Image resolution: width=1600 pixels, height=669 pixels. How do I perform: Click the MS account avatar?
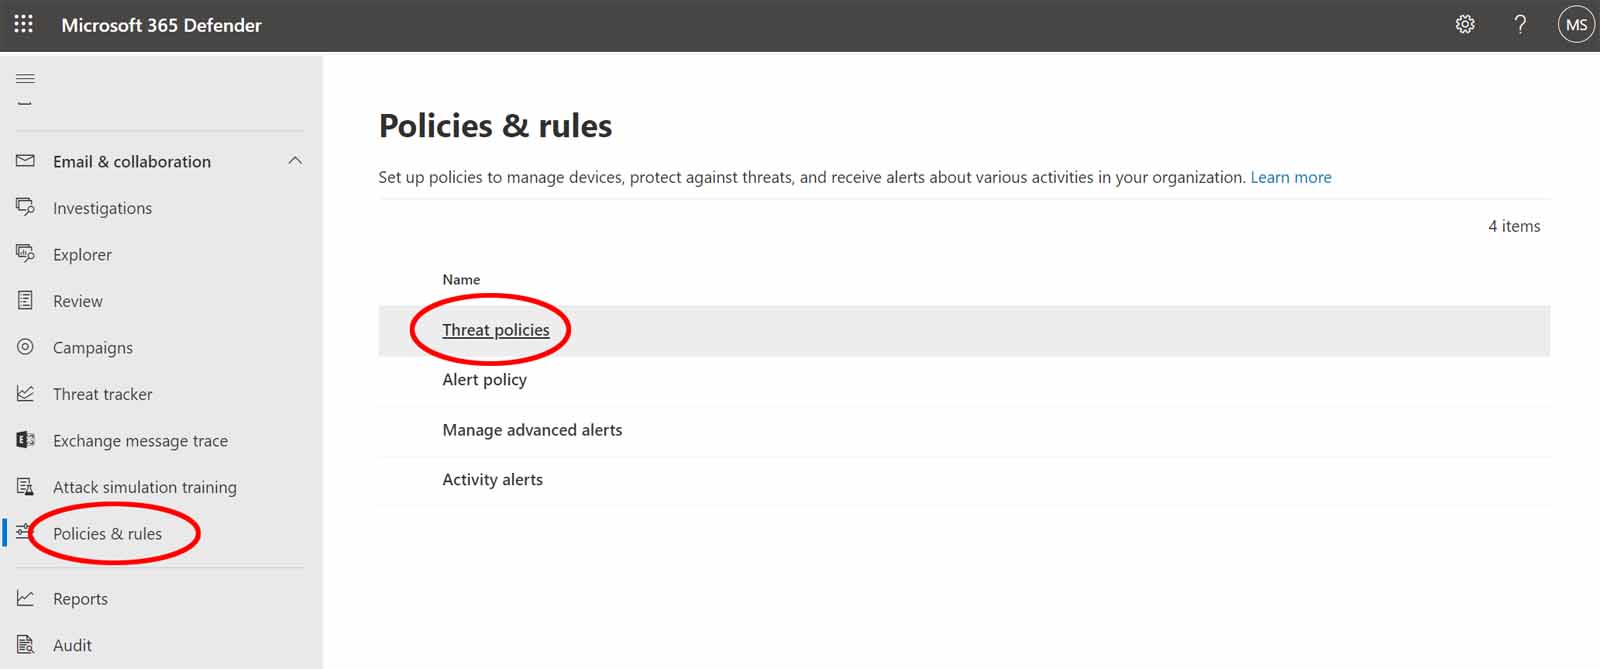point(1576,24)
